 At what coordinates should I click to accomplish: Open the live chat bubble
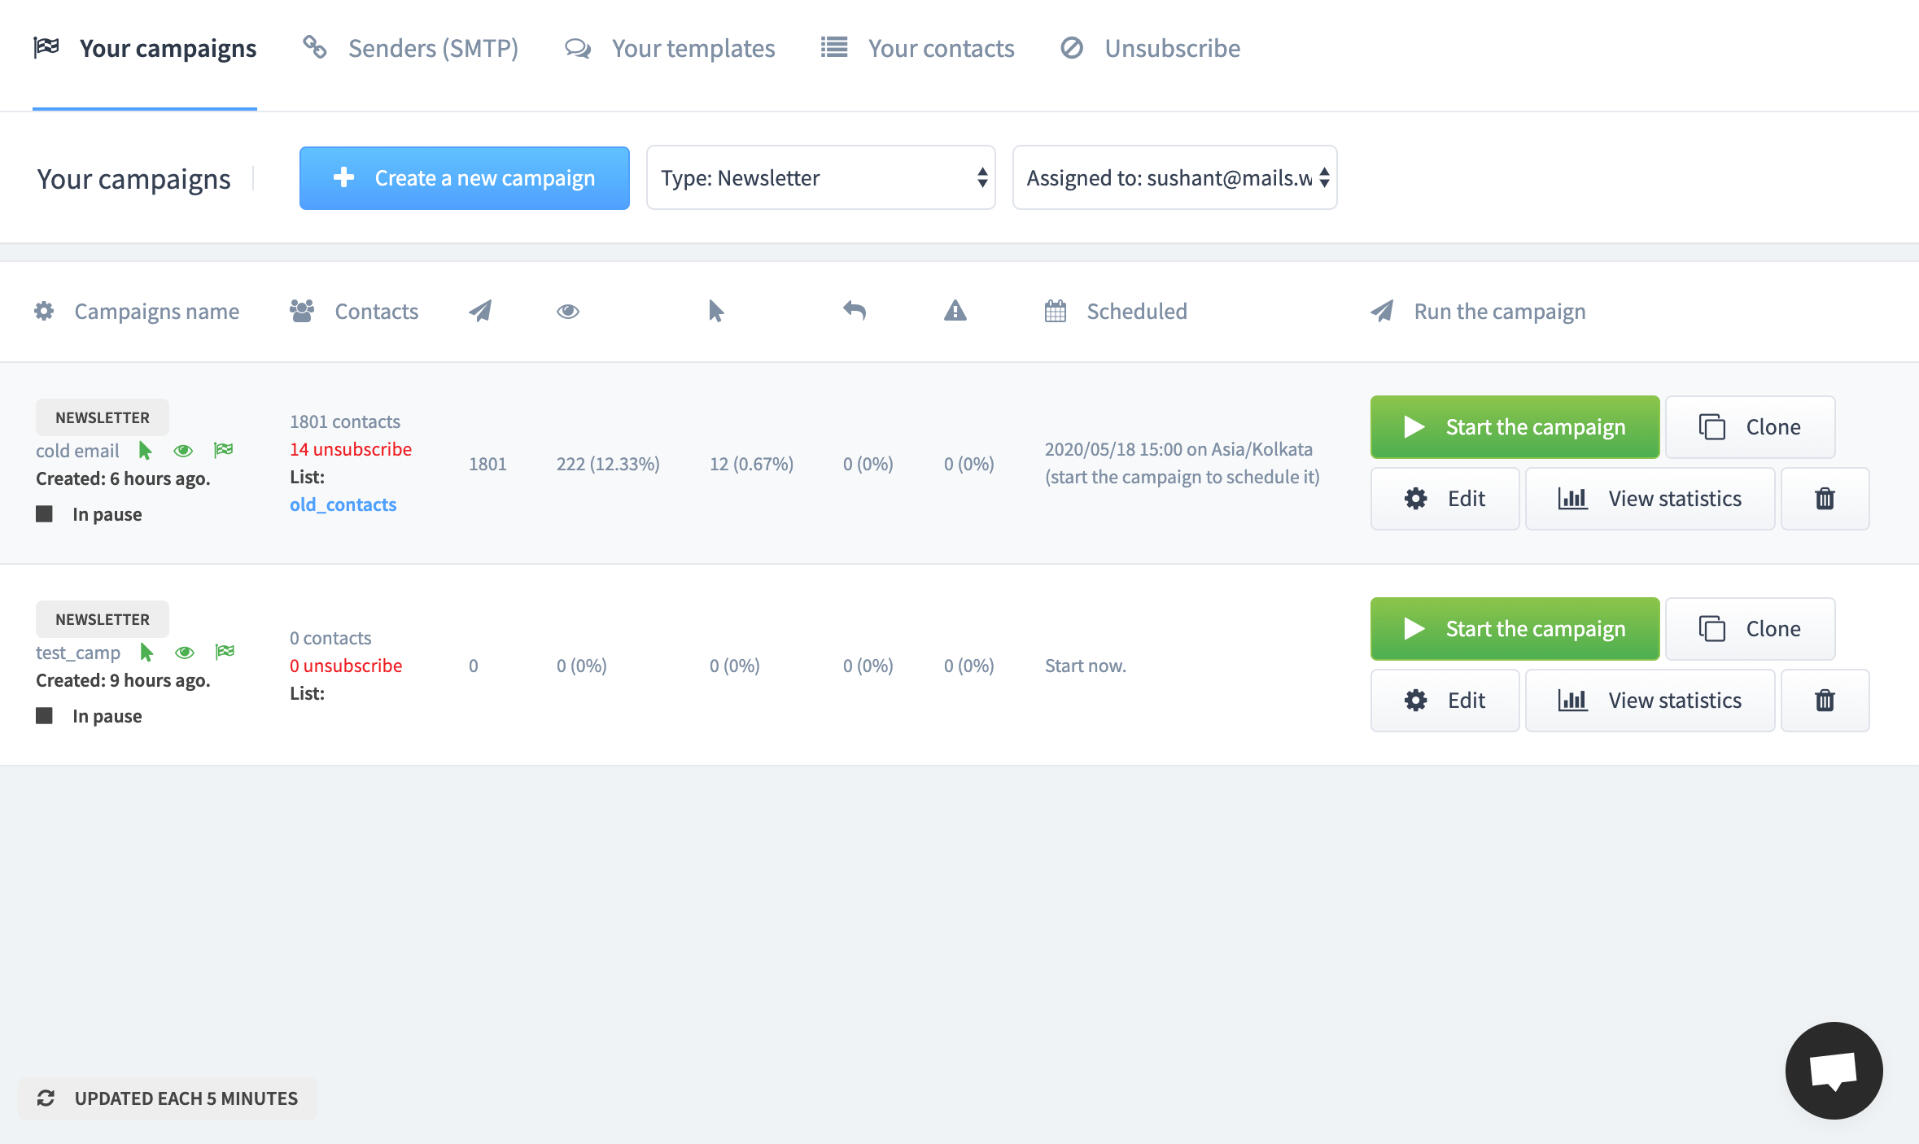1833,1070
